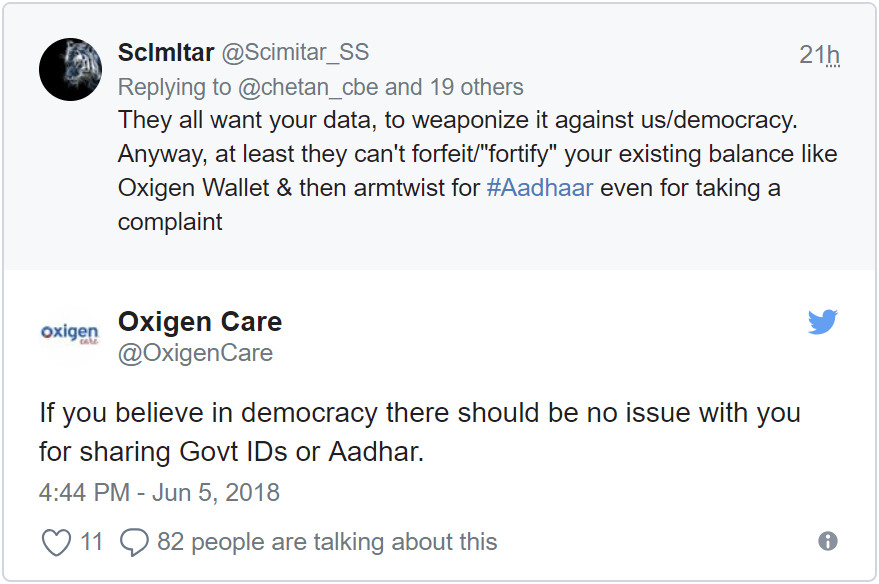This screenshot has width=879, height=584.
Task: Open the @Scimitar_SS handle
Action: pos(295,53)
